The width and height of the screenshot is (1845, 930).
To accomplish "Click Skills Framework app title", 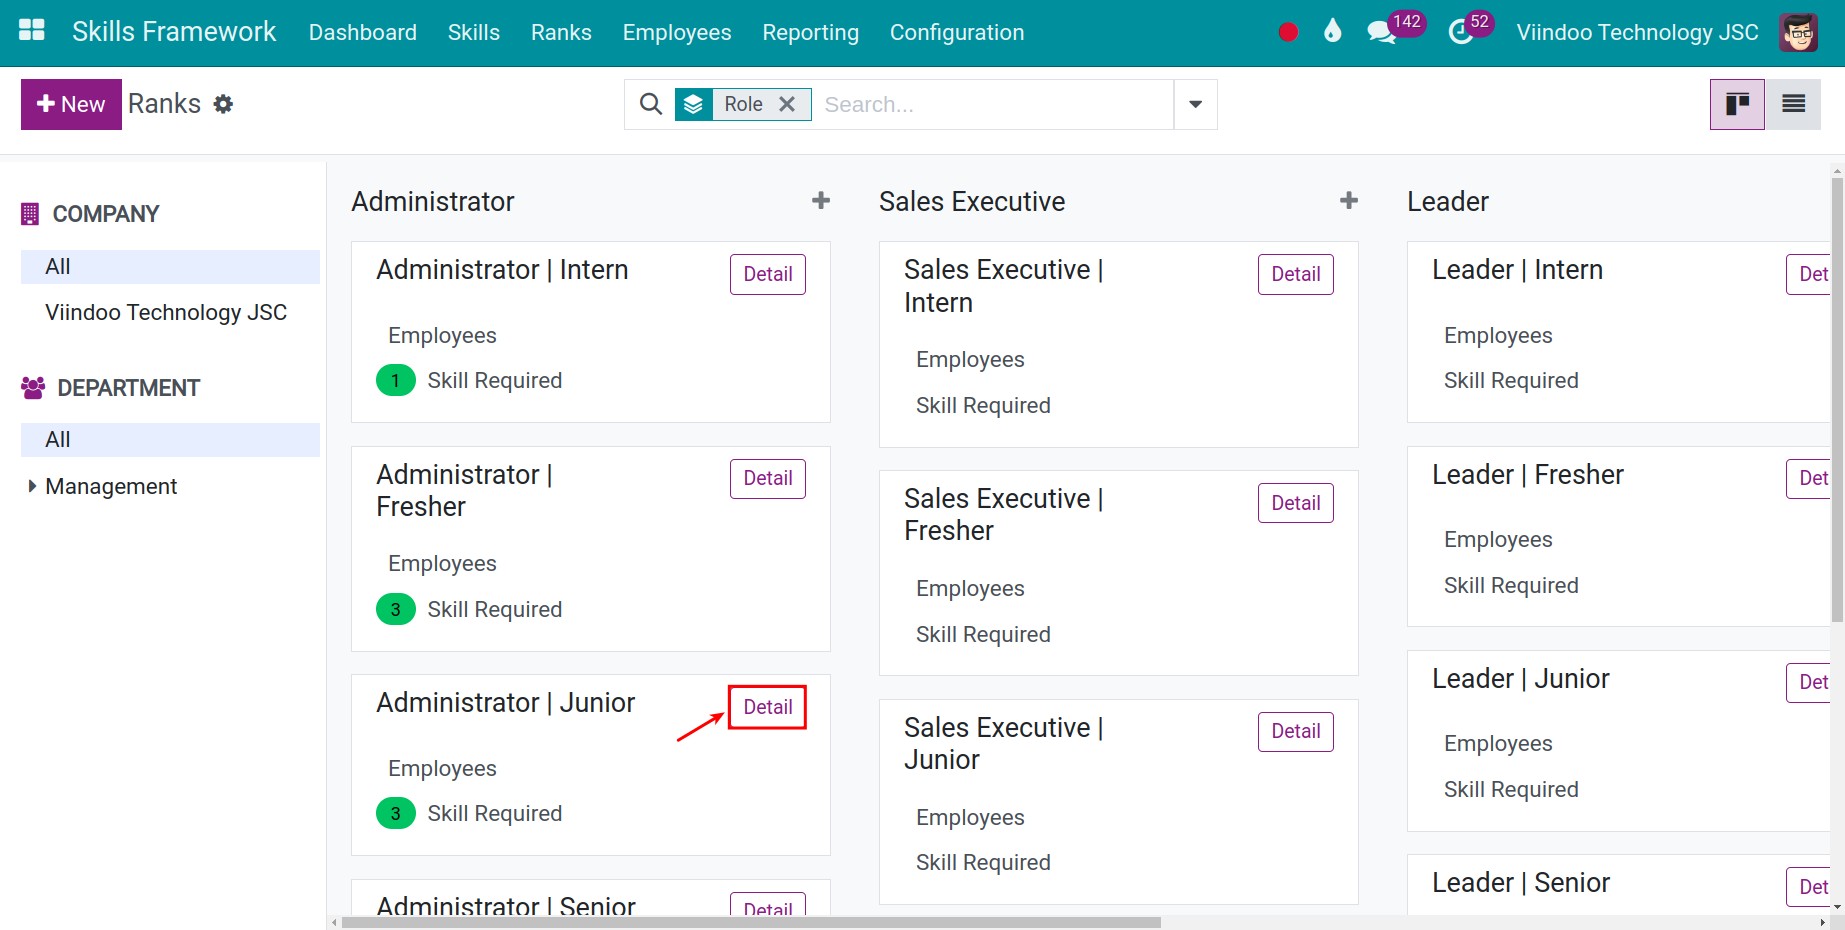I will pyautogui.click(x=174, y=32).
